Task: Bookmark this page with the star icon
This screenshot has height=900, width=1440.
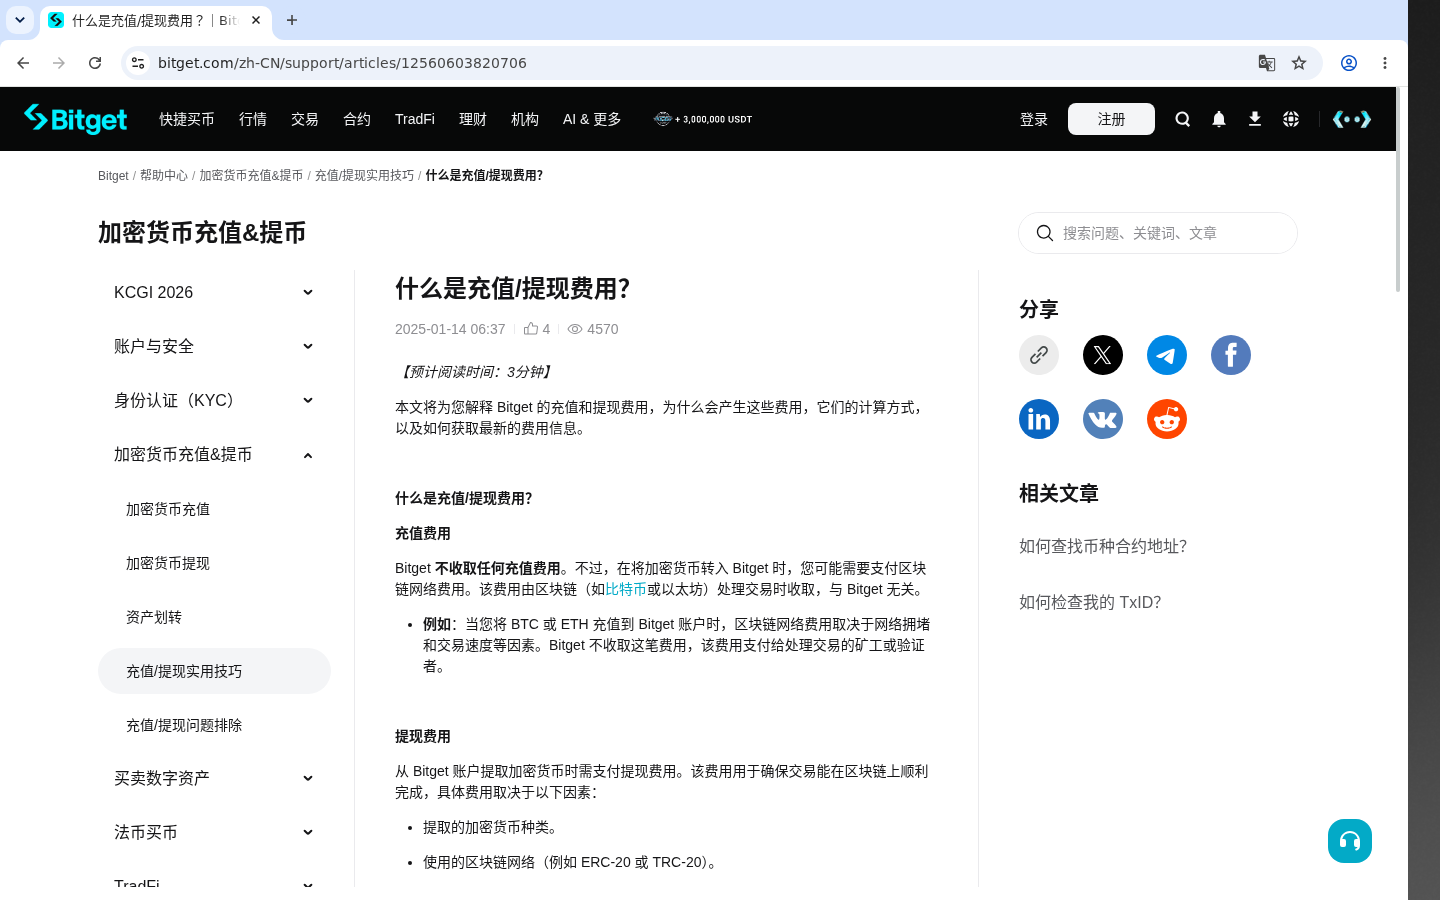Action: coord(1299,63)
